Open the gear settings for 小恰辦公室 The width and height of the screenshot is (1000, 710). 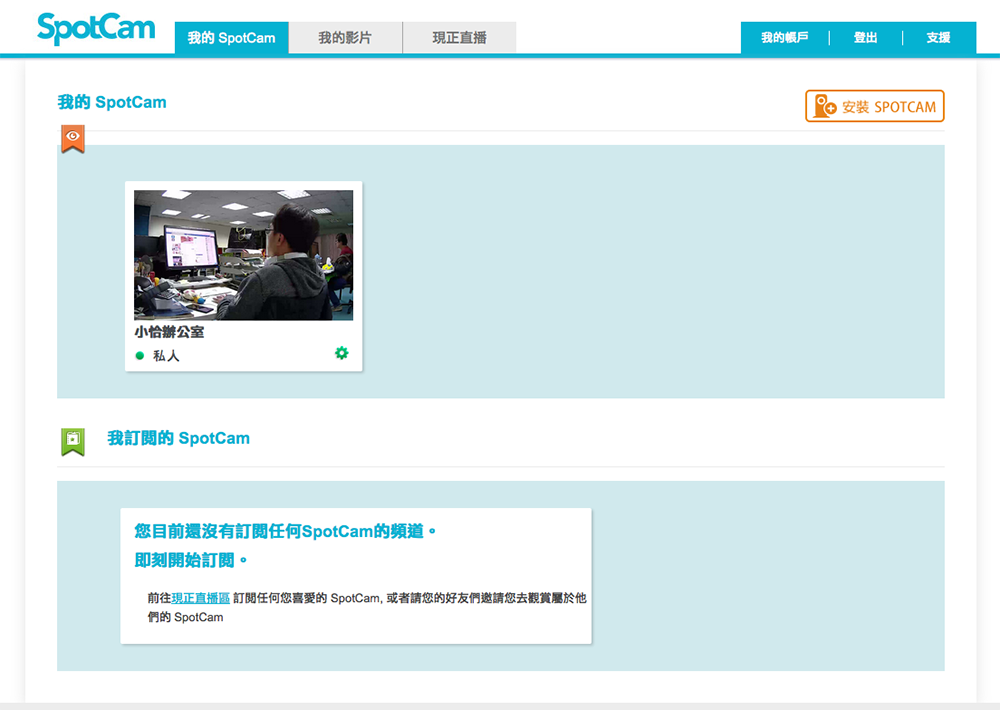tap(342, 353)
